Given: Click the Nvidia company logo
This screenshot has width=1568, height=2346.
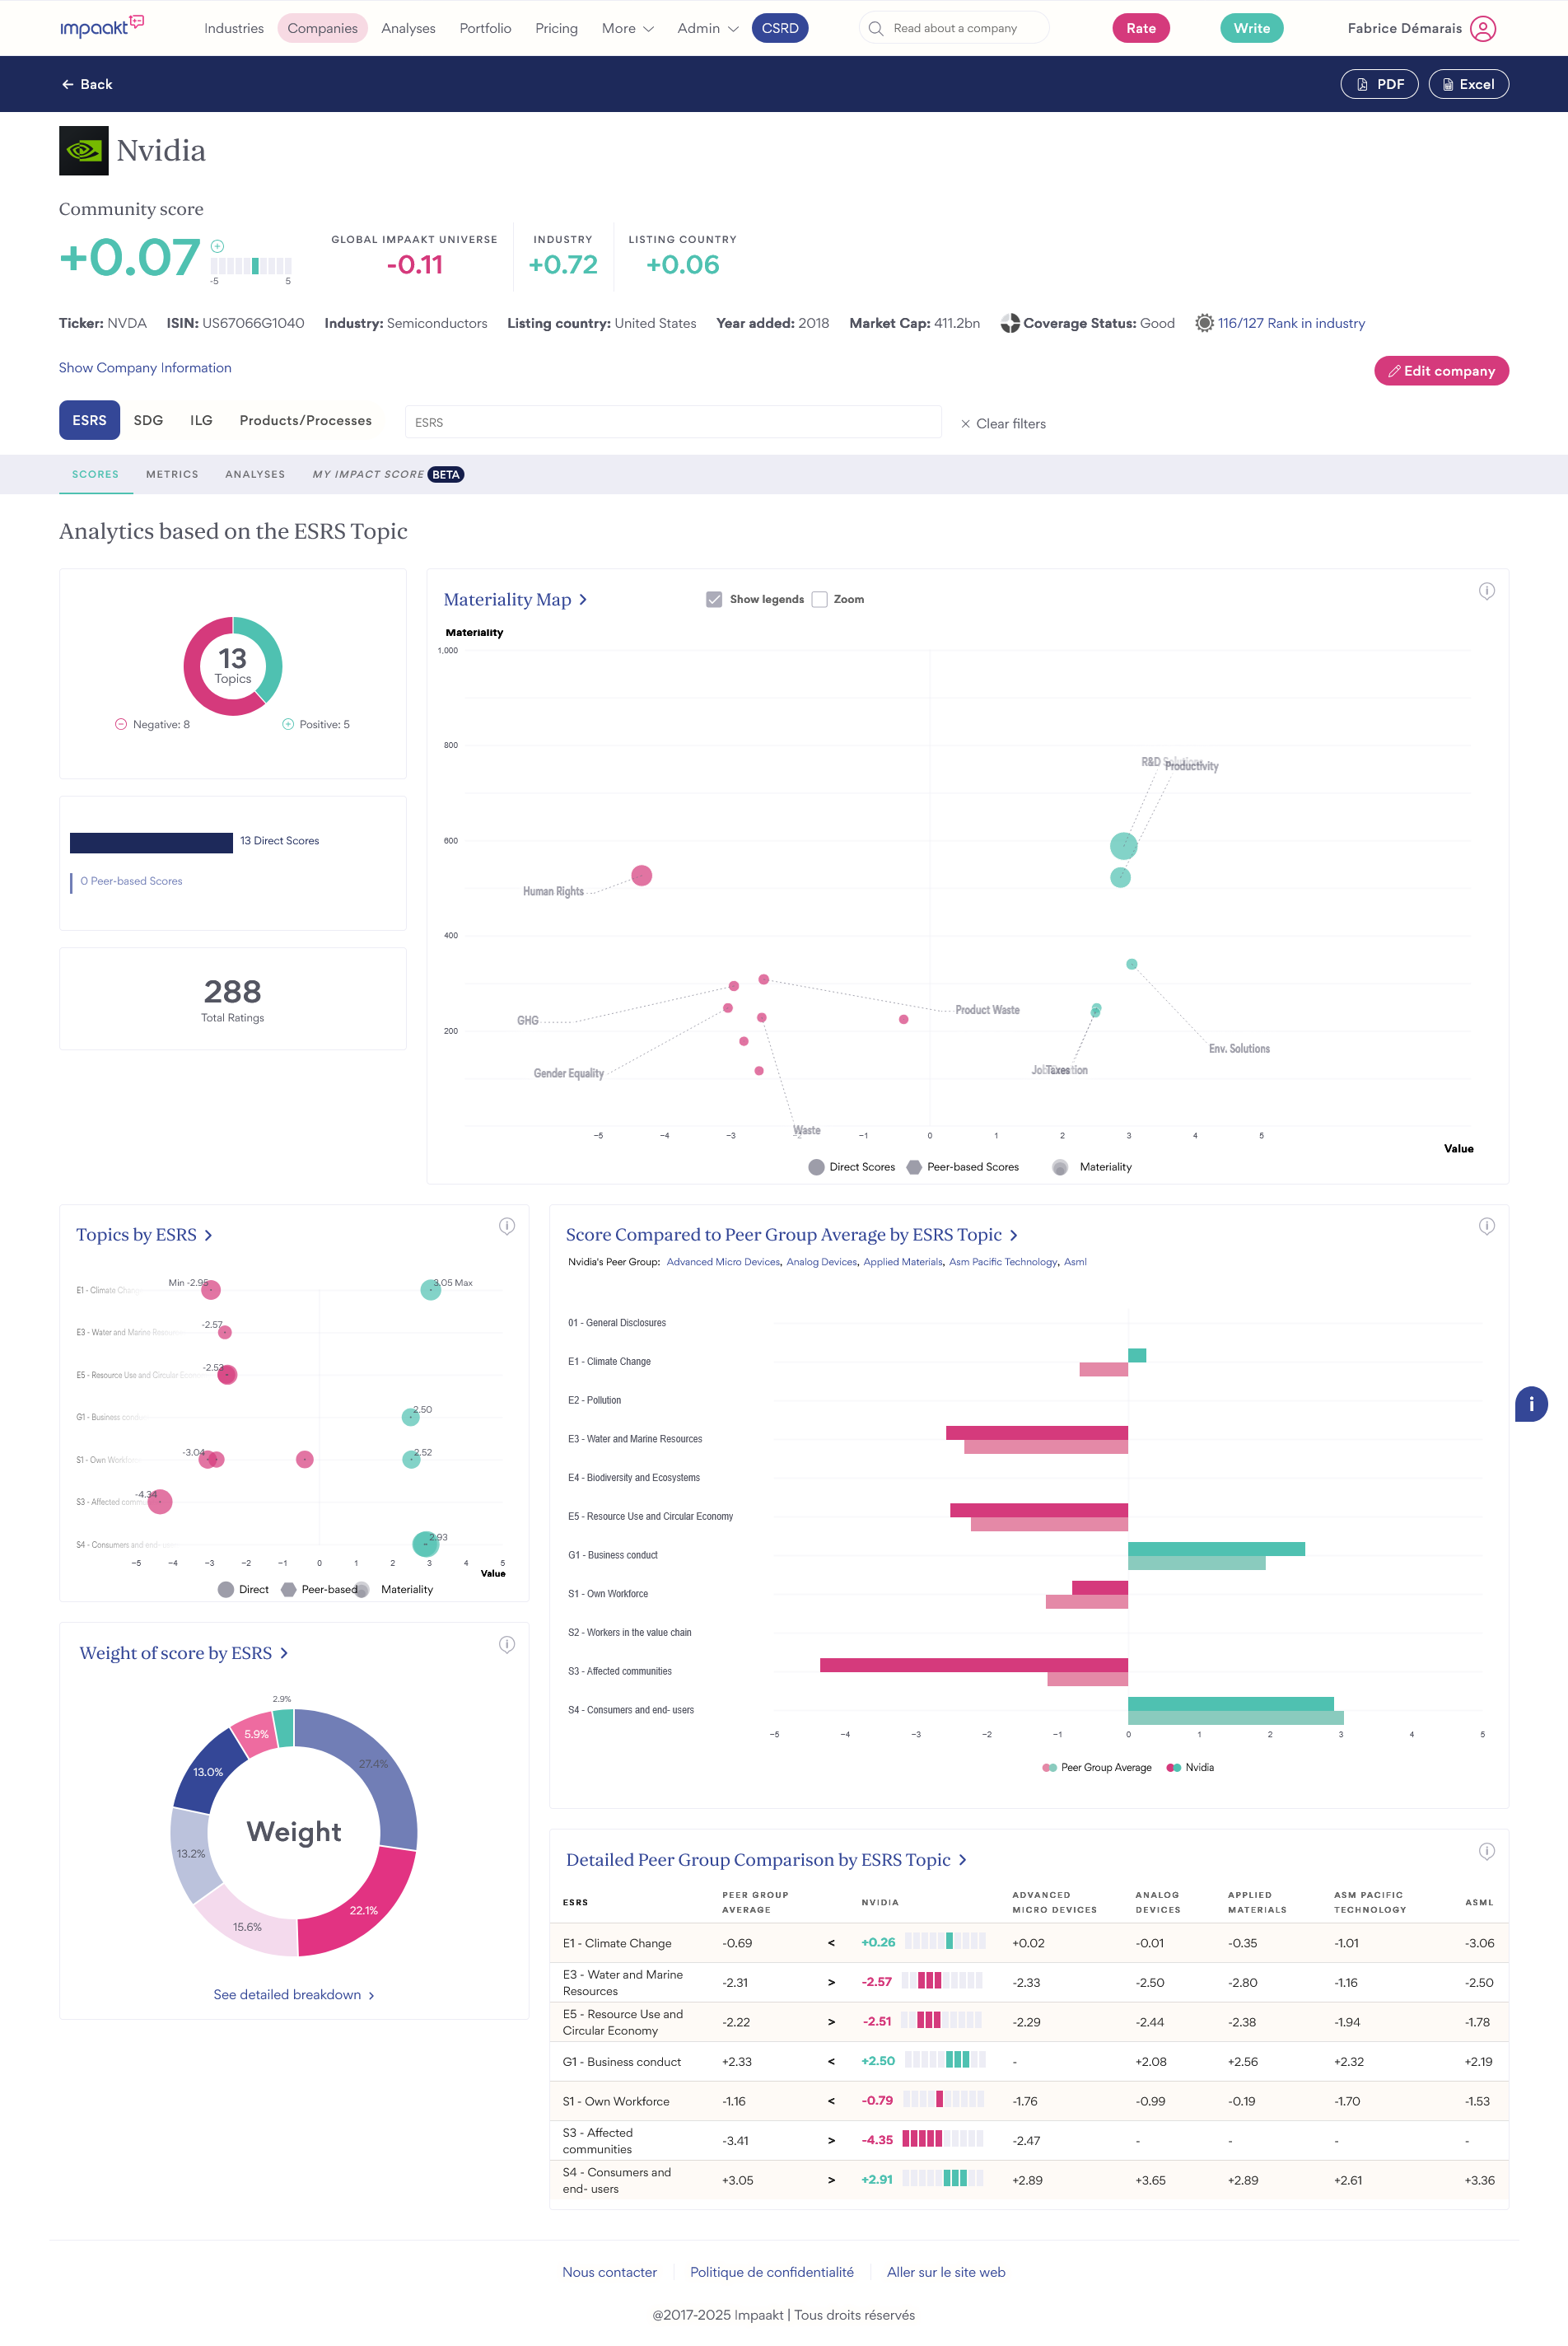Looking at the screenshot, I should pyautogui.click(x=84, y=151).
